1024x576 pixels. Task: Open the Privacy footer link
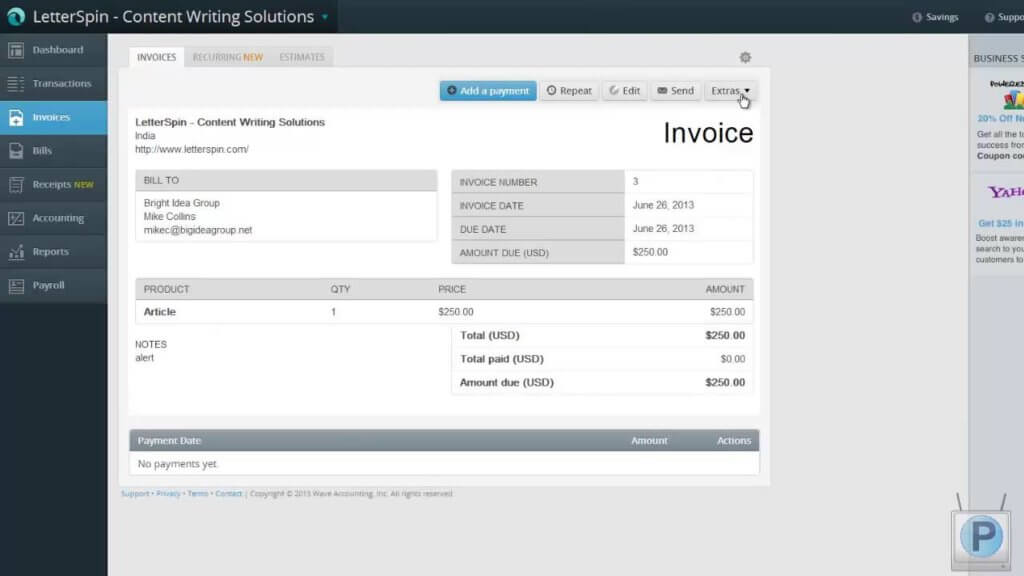point(168,494)
